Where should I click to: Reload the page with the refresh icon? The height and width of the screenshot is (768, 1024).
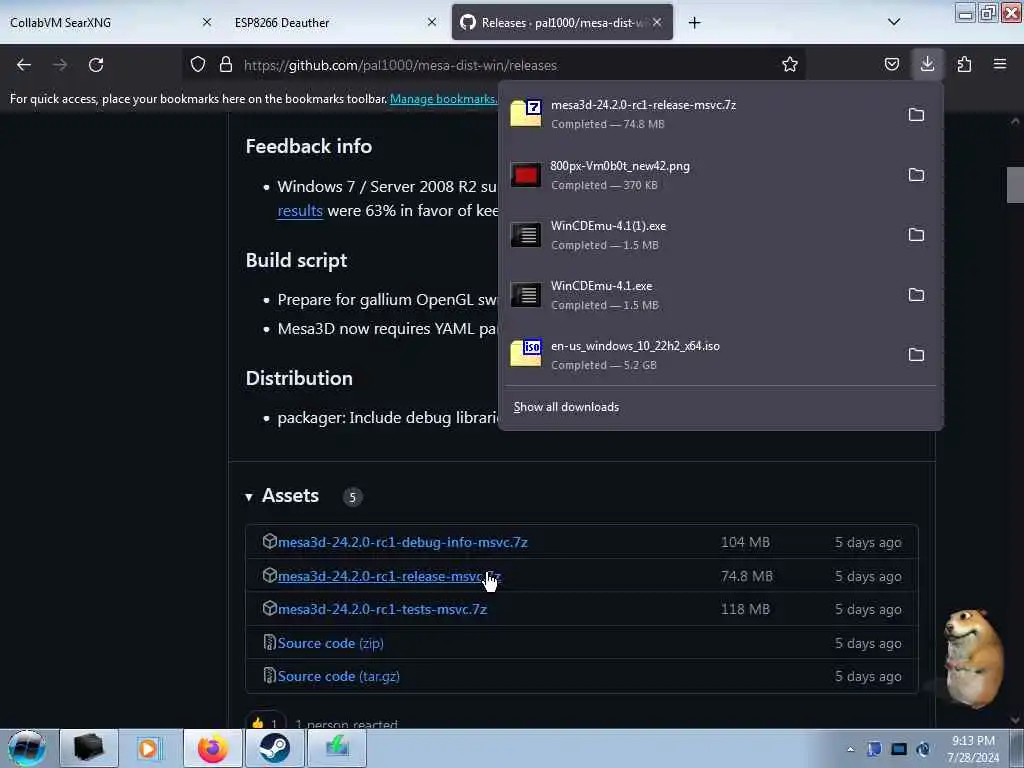96,65
